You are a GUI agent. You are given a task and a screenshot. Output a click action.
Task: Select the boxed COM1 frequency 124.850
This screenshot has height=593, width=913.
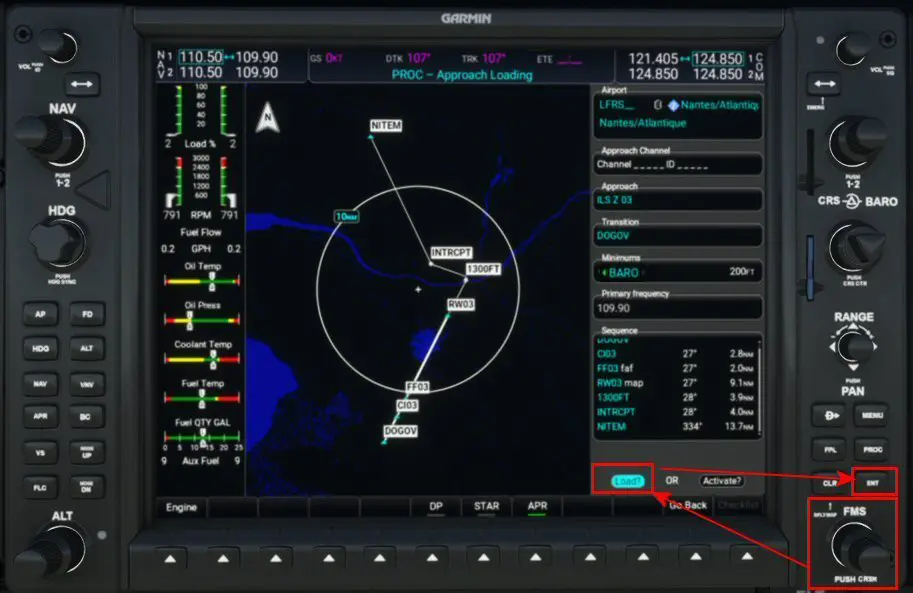[717, 59]
